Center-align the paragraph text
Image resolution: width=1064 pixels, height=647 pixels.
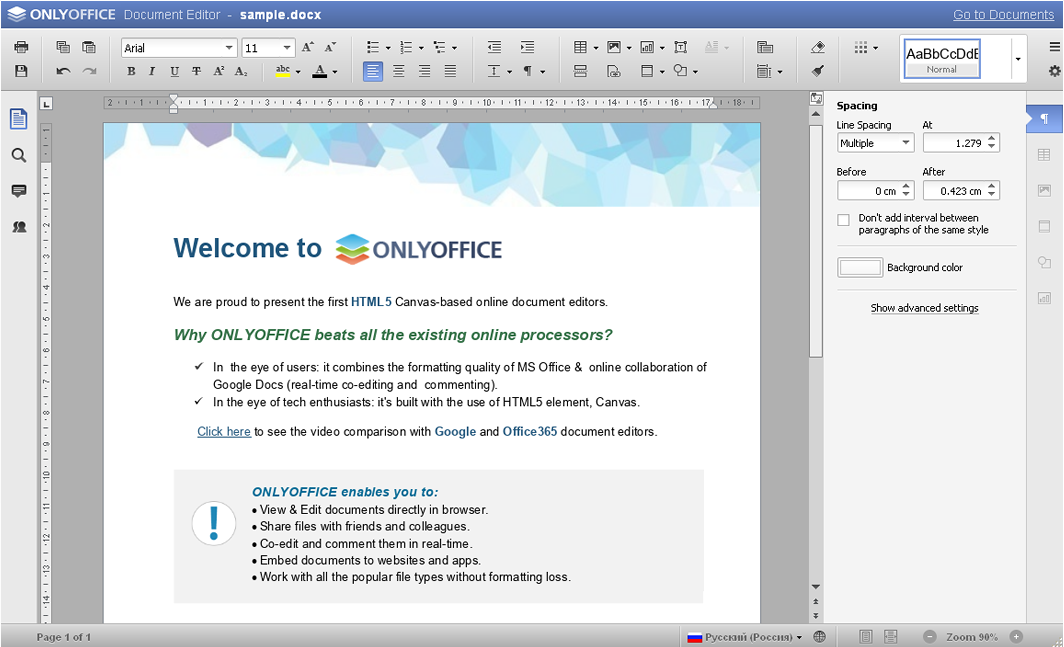click(x=398, y=71)
